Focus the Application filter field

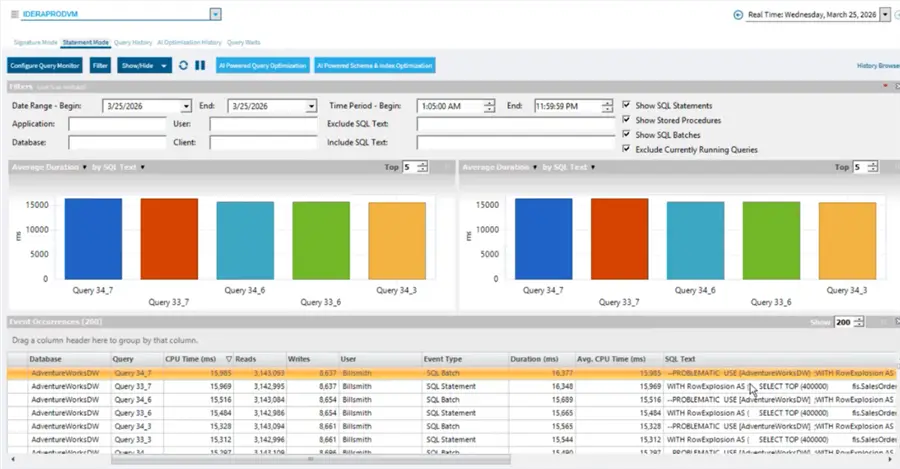point(117,124)
